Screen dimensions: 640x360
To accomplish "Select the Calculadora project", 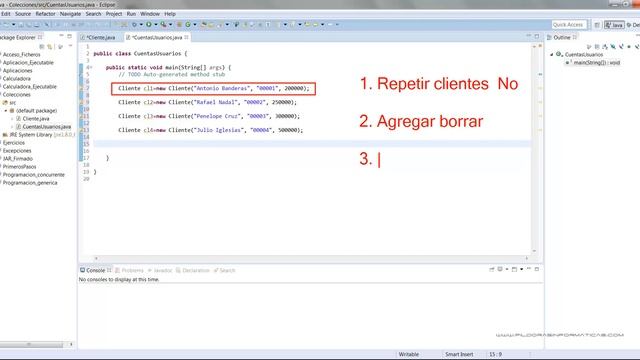I will click(16, 78).
